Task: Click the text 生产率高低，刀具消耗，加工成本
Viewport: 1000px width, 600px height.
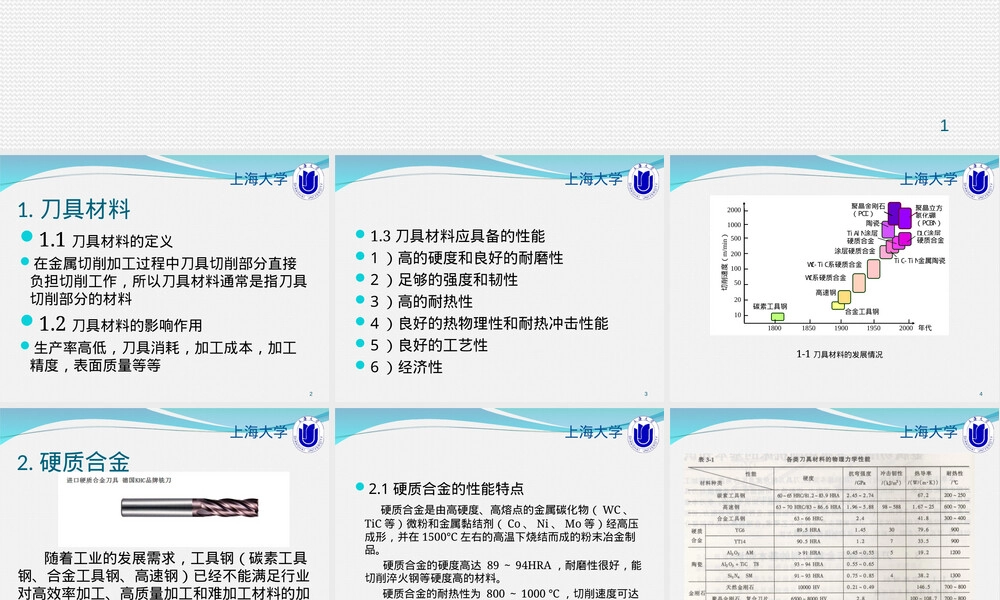Action: (x=163, y=356)
